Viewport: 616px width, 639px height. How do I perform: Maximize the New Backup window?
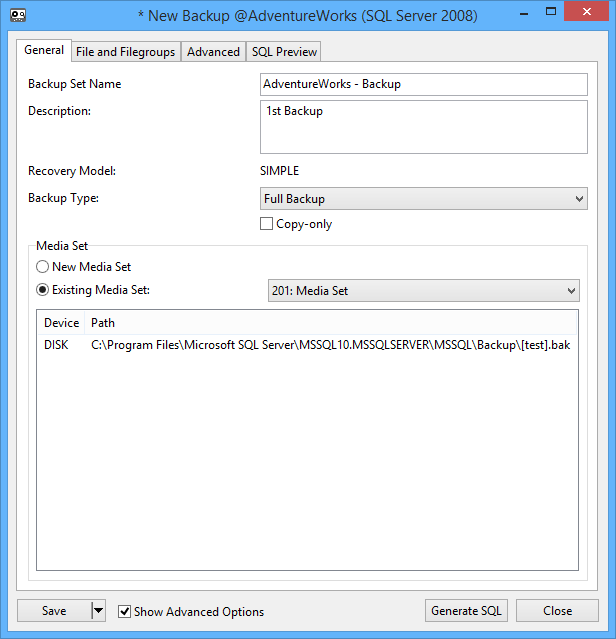click(x=551, y=12)
